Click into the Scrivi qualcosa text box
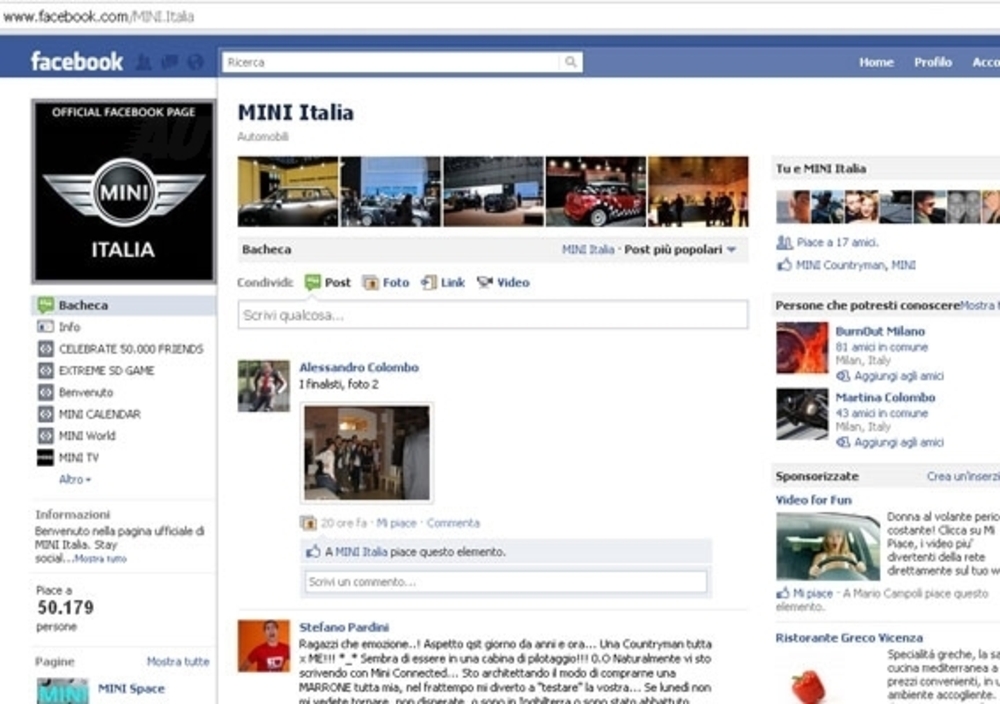This screenshot has height=704, width=1000. [x=492, y=315]
